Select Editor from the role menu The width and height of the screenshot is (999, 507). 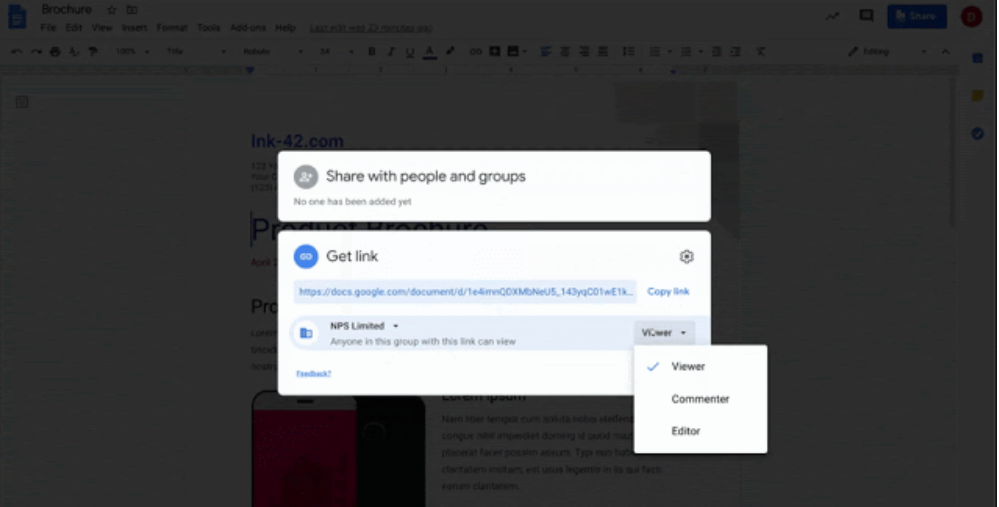pyautogui.click(x=700, y=431)
